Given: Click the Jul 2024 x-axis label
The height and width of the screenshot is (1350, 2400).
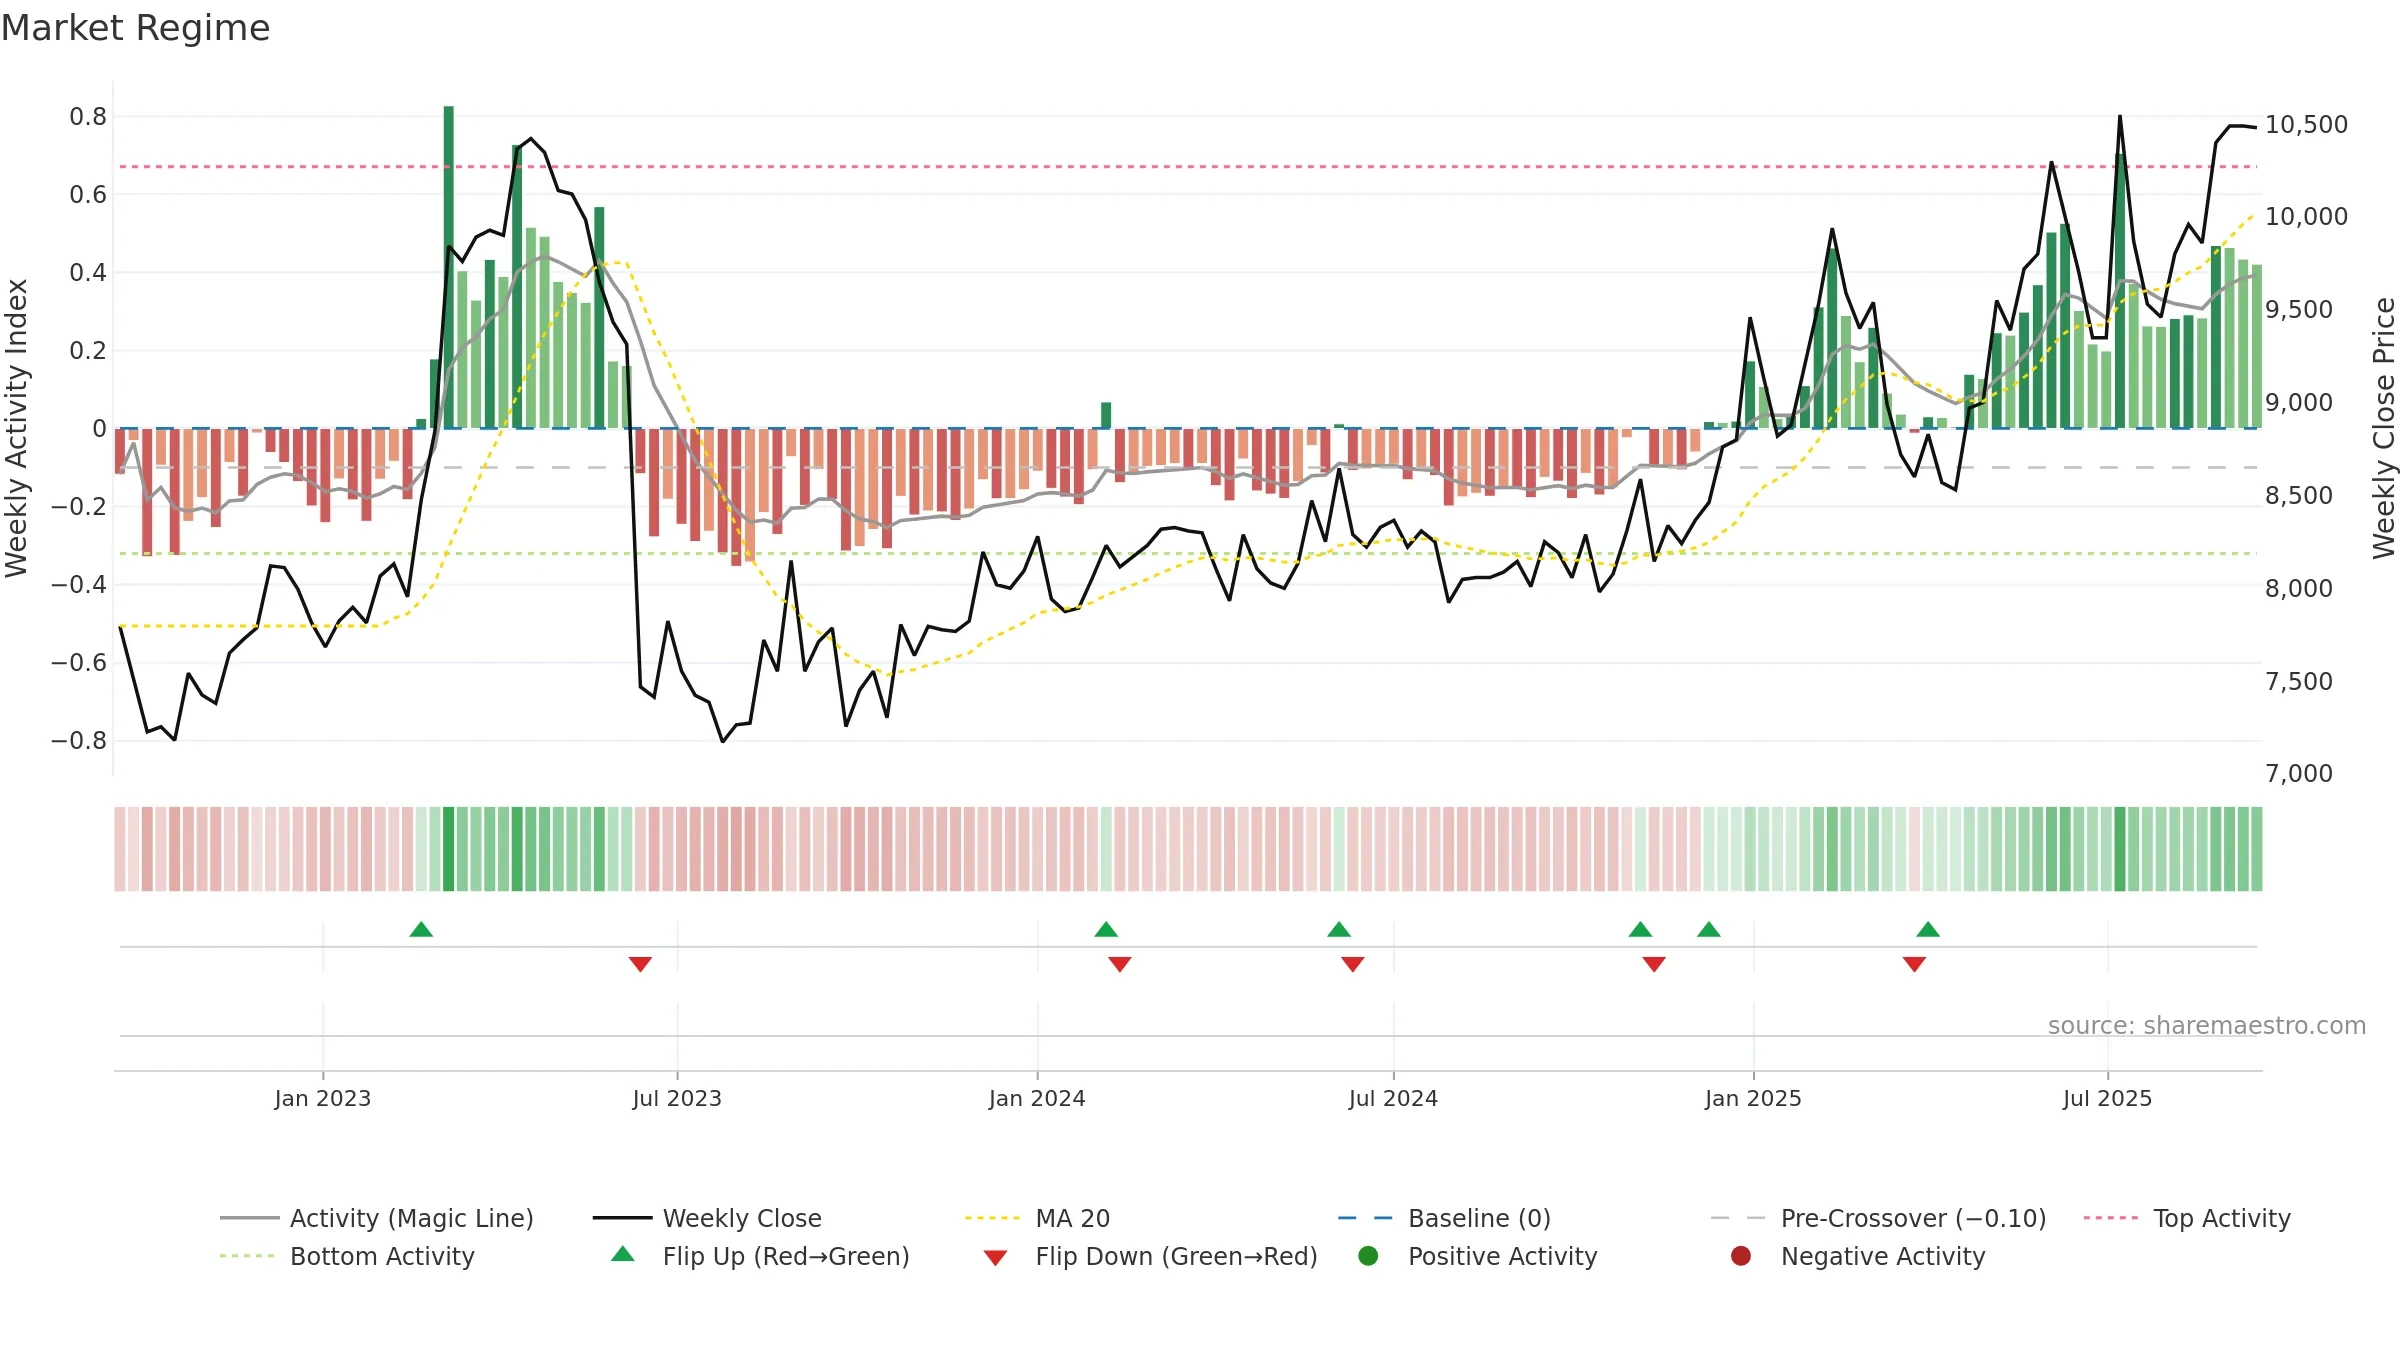Looking at the screenshot, I should [1393, 1098].
